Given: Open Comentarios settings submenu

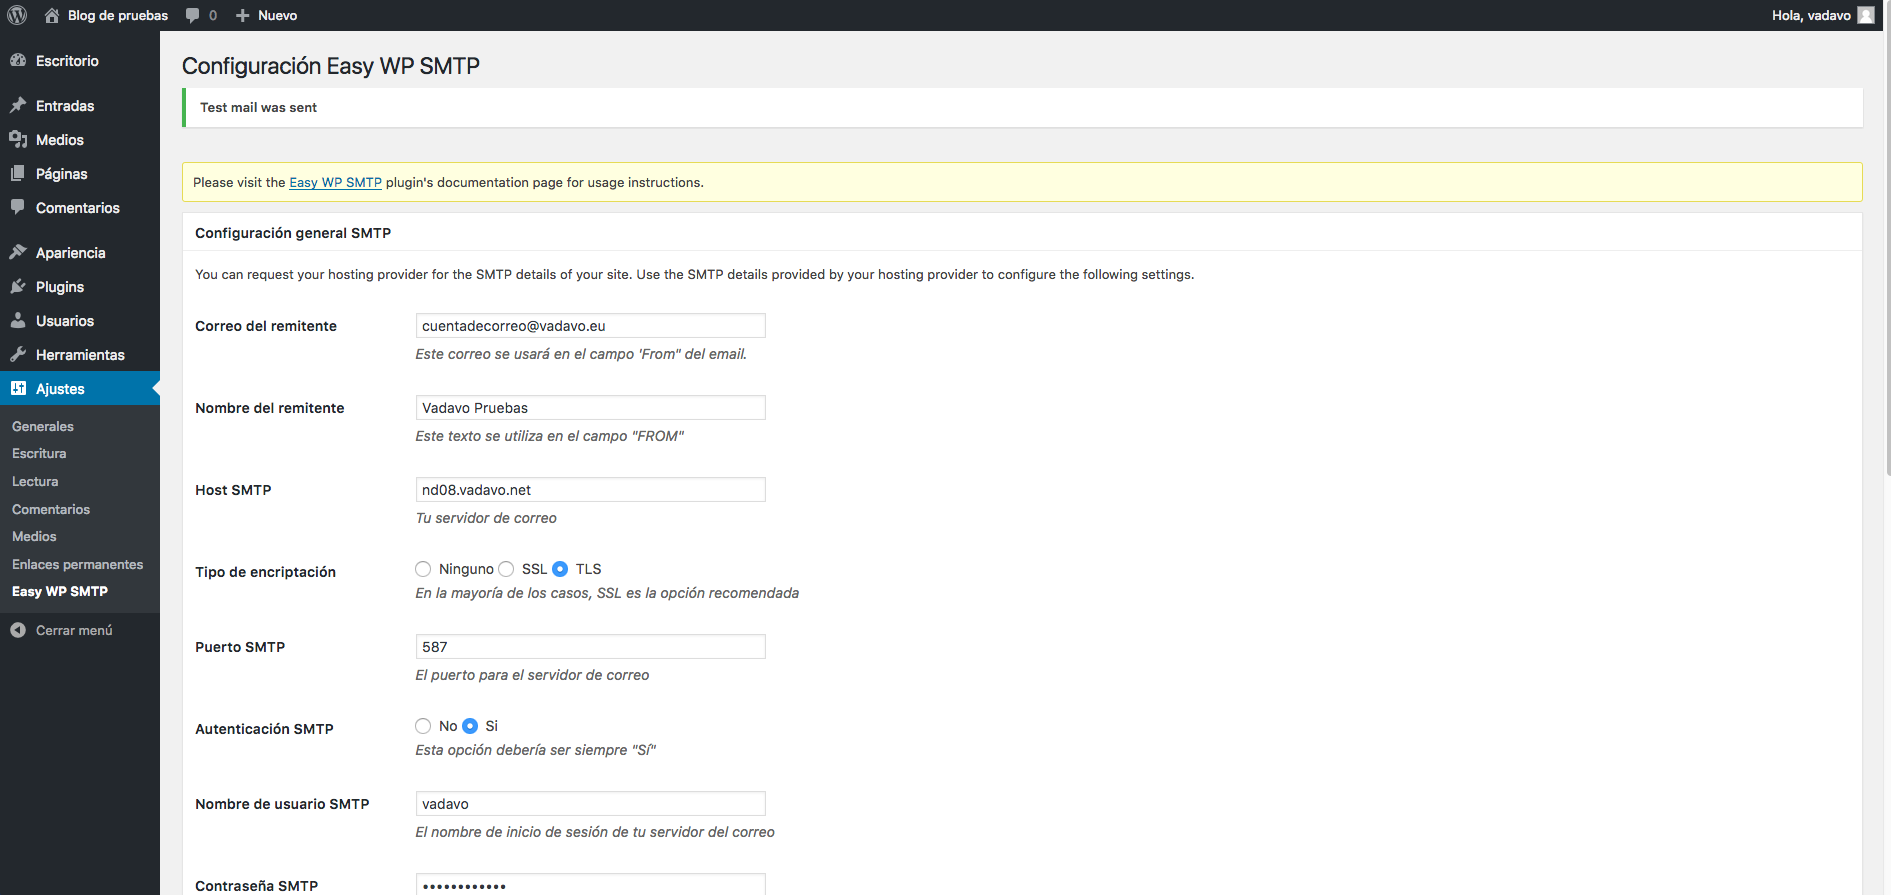Looking at the screenshot, I should 51,509.
